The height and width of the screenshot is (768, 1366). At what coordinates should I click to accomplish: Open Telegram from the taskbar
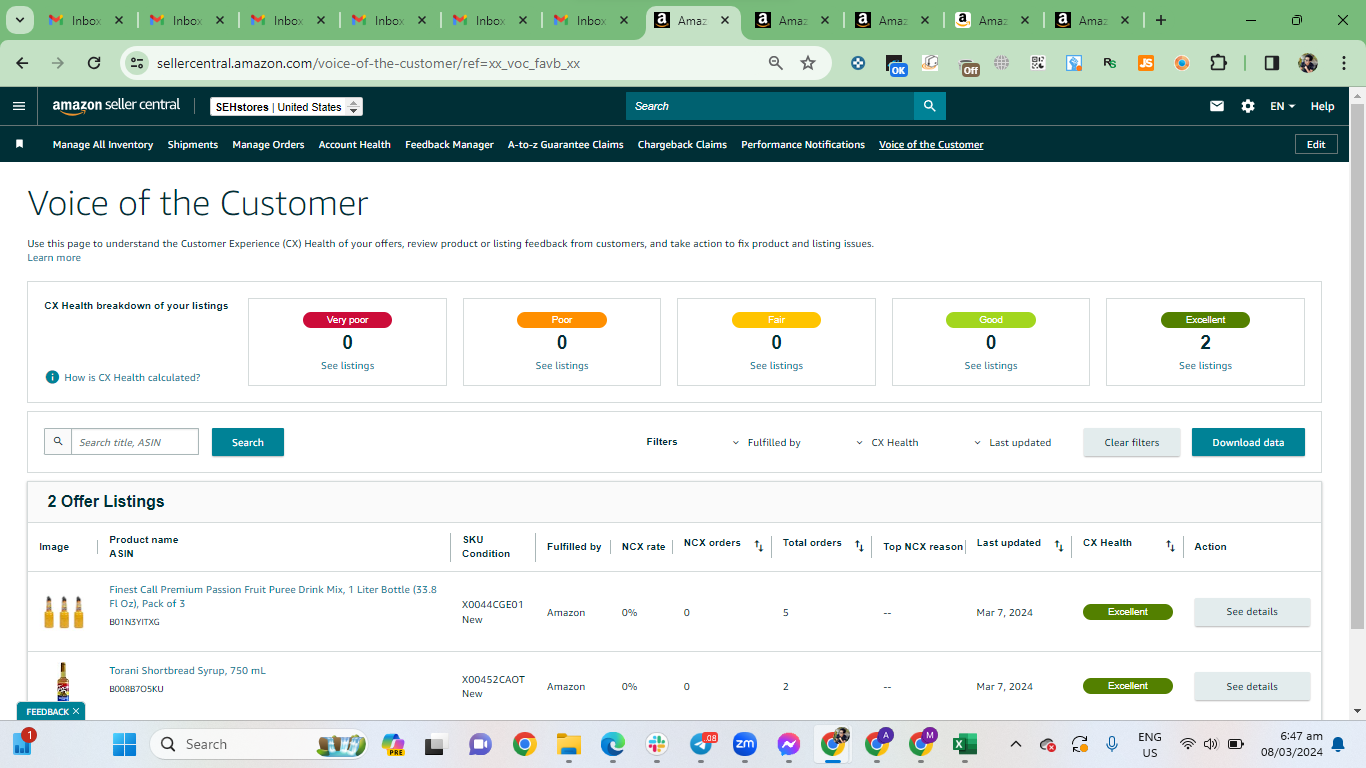[x=703, y=744]
